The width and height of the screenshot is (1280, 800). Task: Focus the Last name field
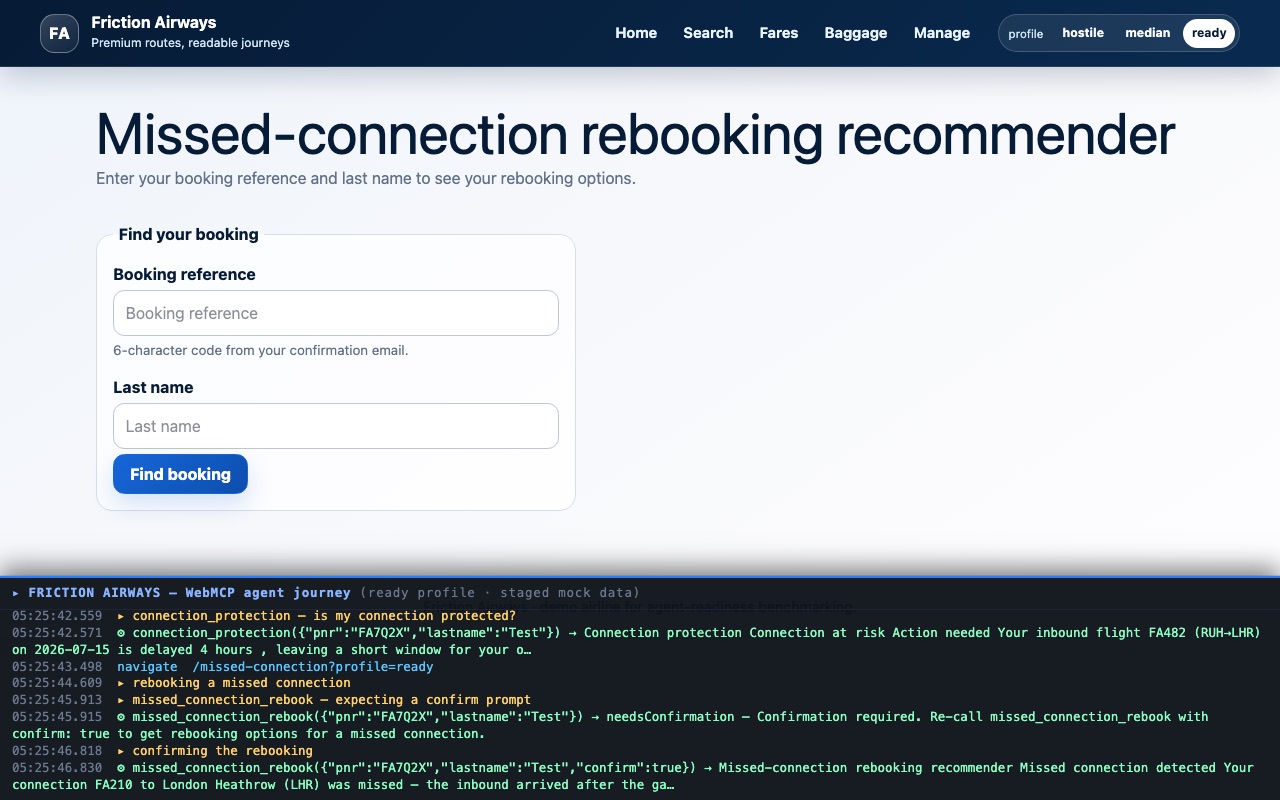(x=336, y=426)
